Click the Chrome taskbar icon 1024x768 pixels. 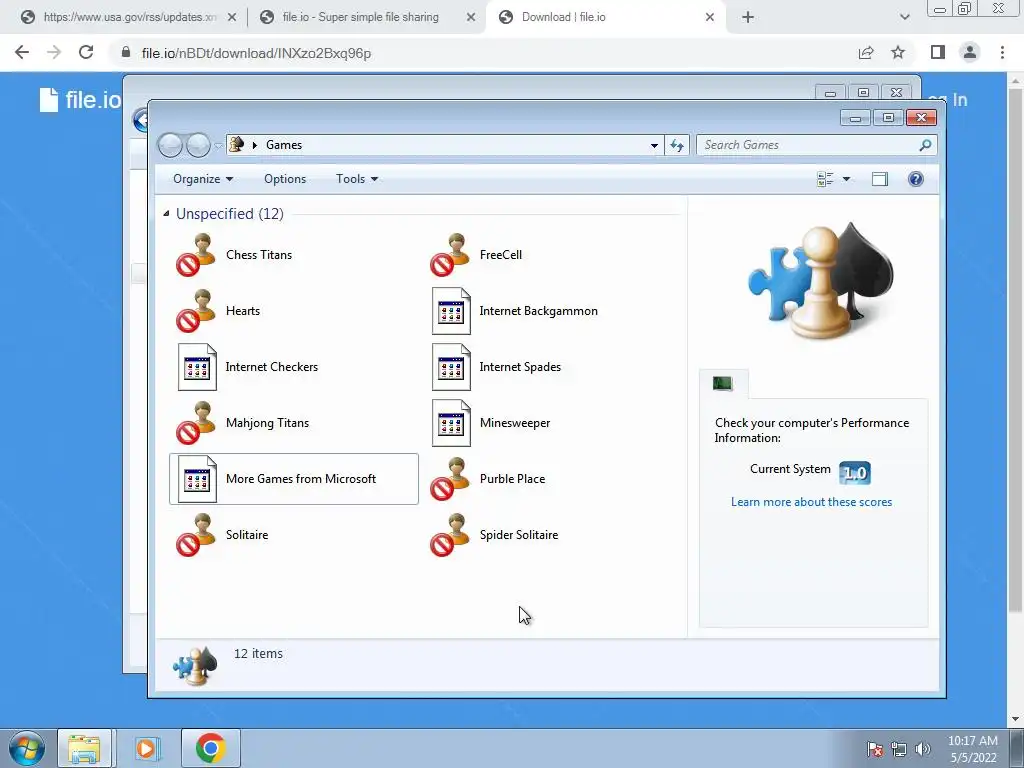[x=210, y=748]
